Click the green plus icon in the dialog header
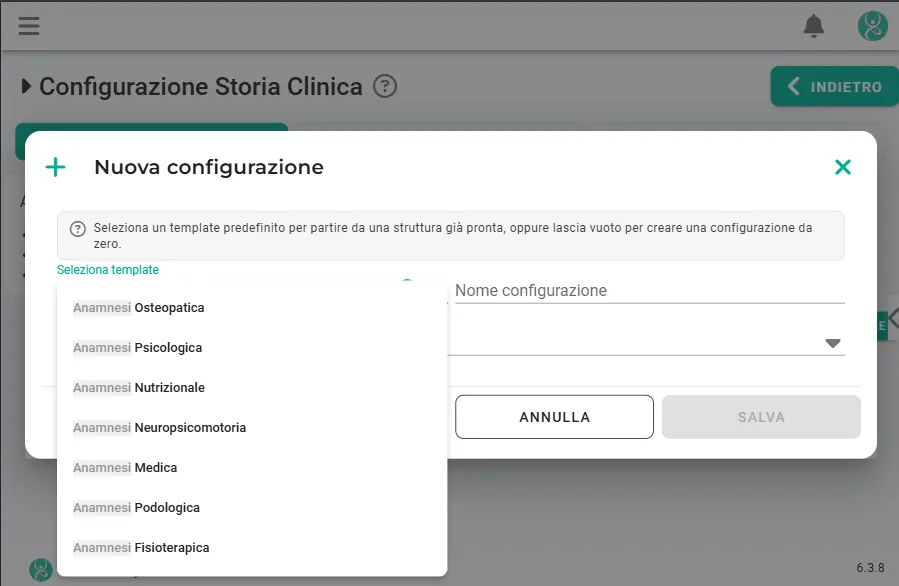The height and width of the screenshot is (586, 899). point(55,167)
